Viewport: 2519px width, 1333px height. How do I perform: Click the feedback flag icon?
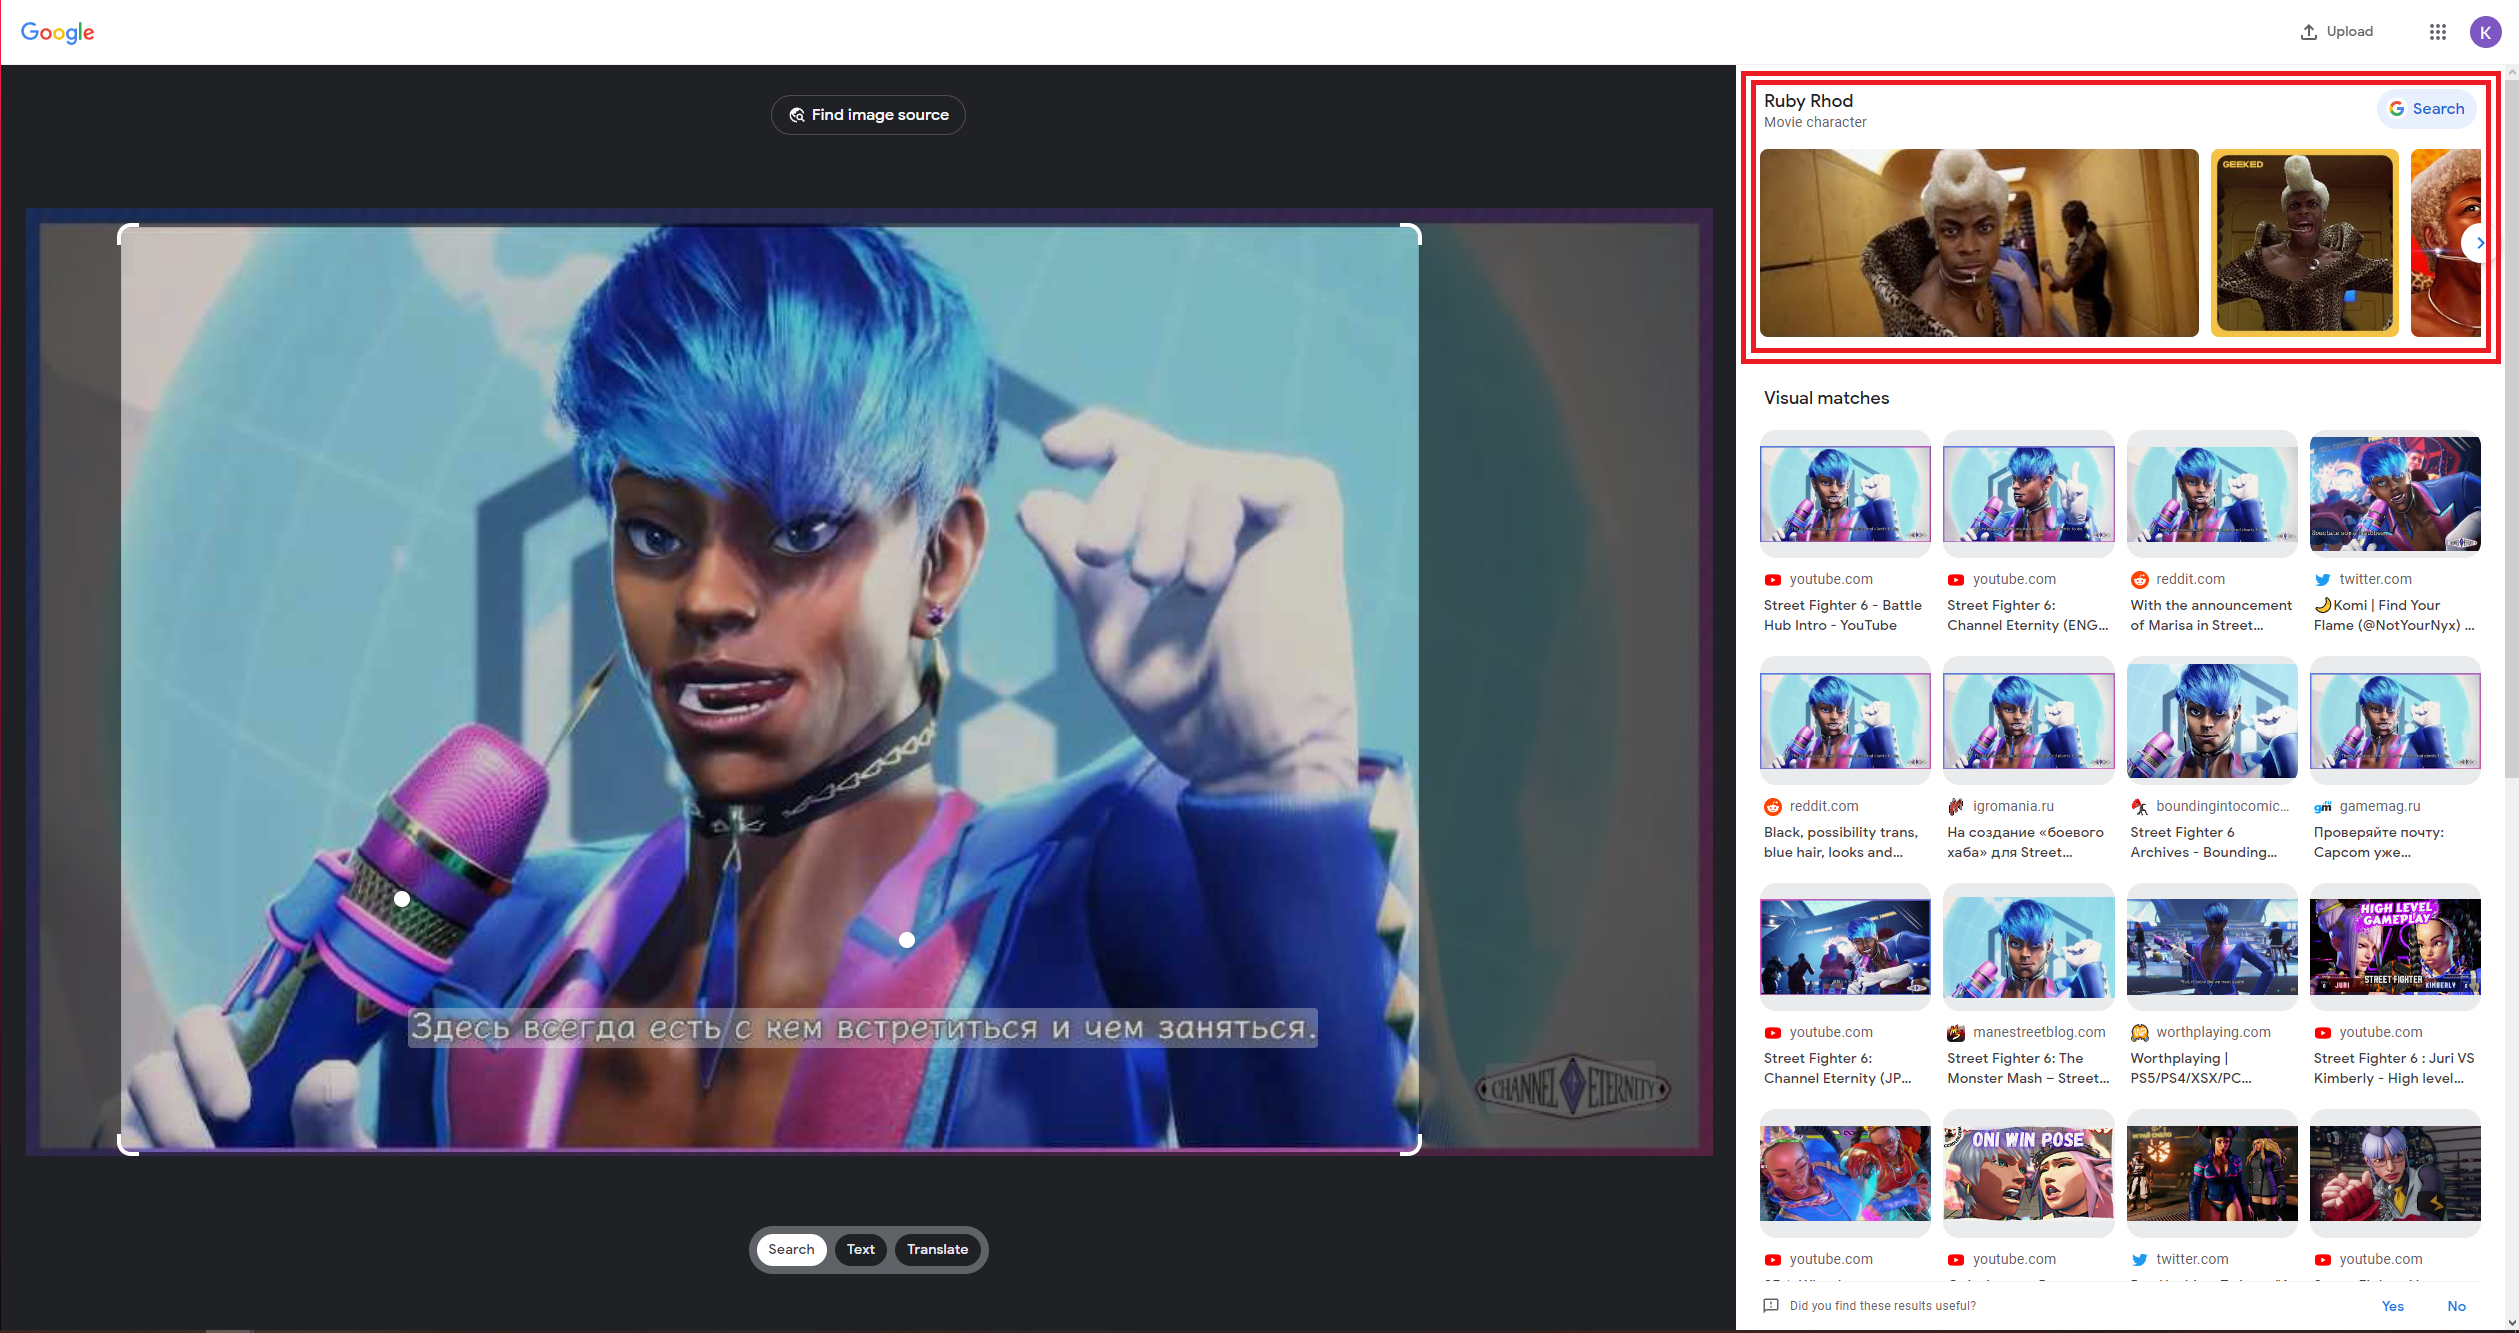pyautogui.click(x=1771, y=1306)
